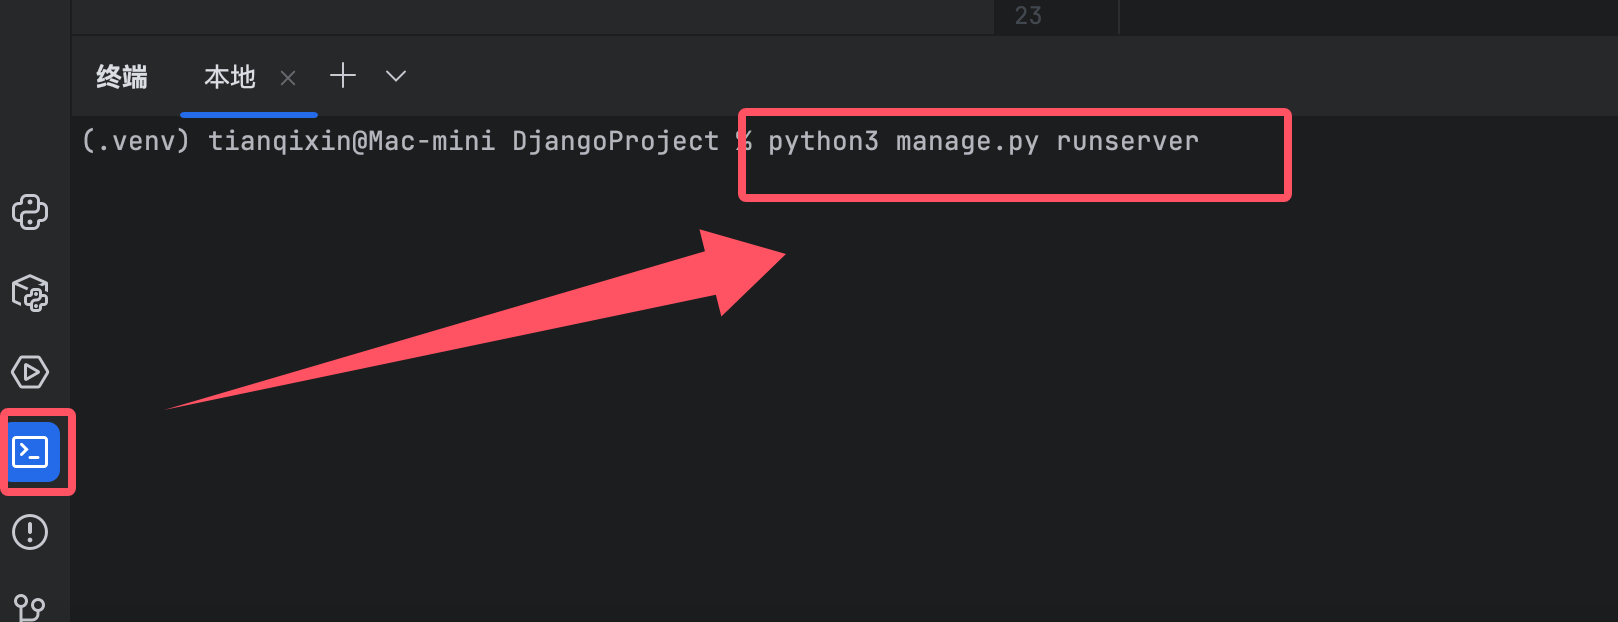Click line number 23 in editor gutter

click(1028, 16)
